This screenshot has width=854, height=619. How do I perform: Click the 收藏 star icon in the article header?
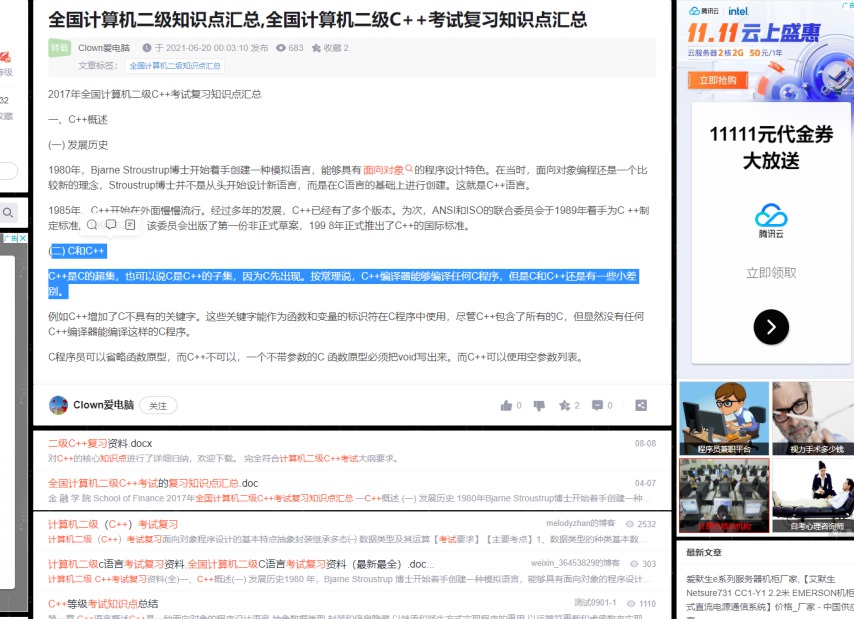click(x=316, y=48)
